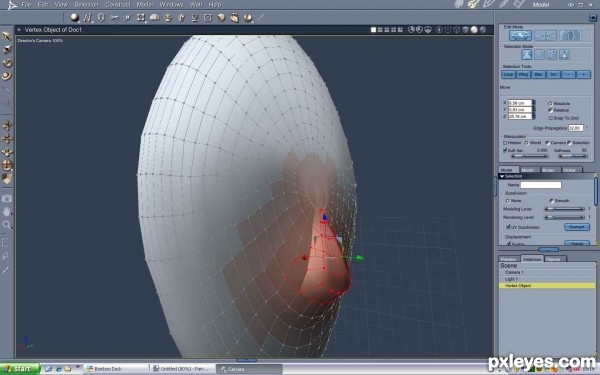Toggle the Soft Sel checkbox
600x375 pixels.
tap(505, 150)
